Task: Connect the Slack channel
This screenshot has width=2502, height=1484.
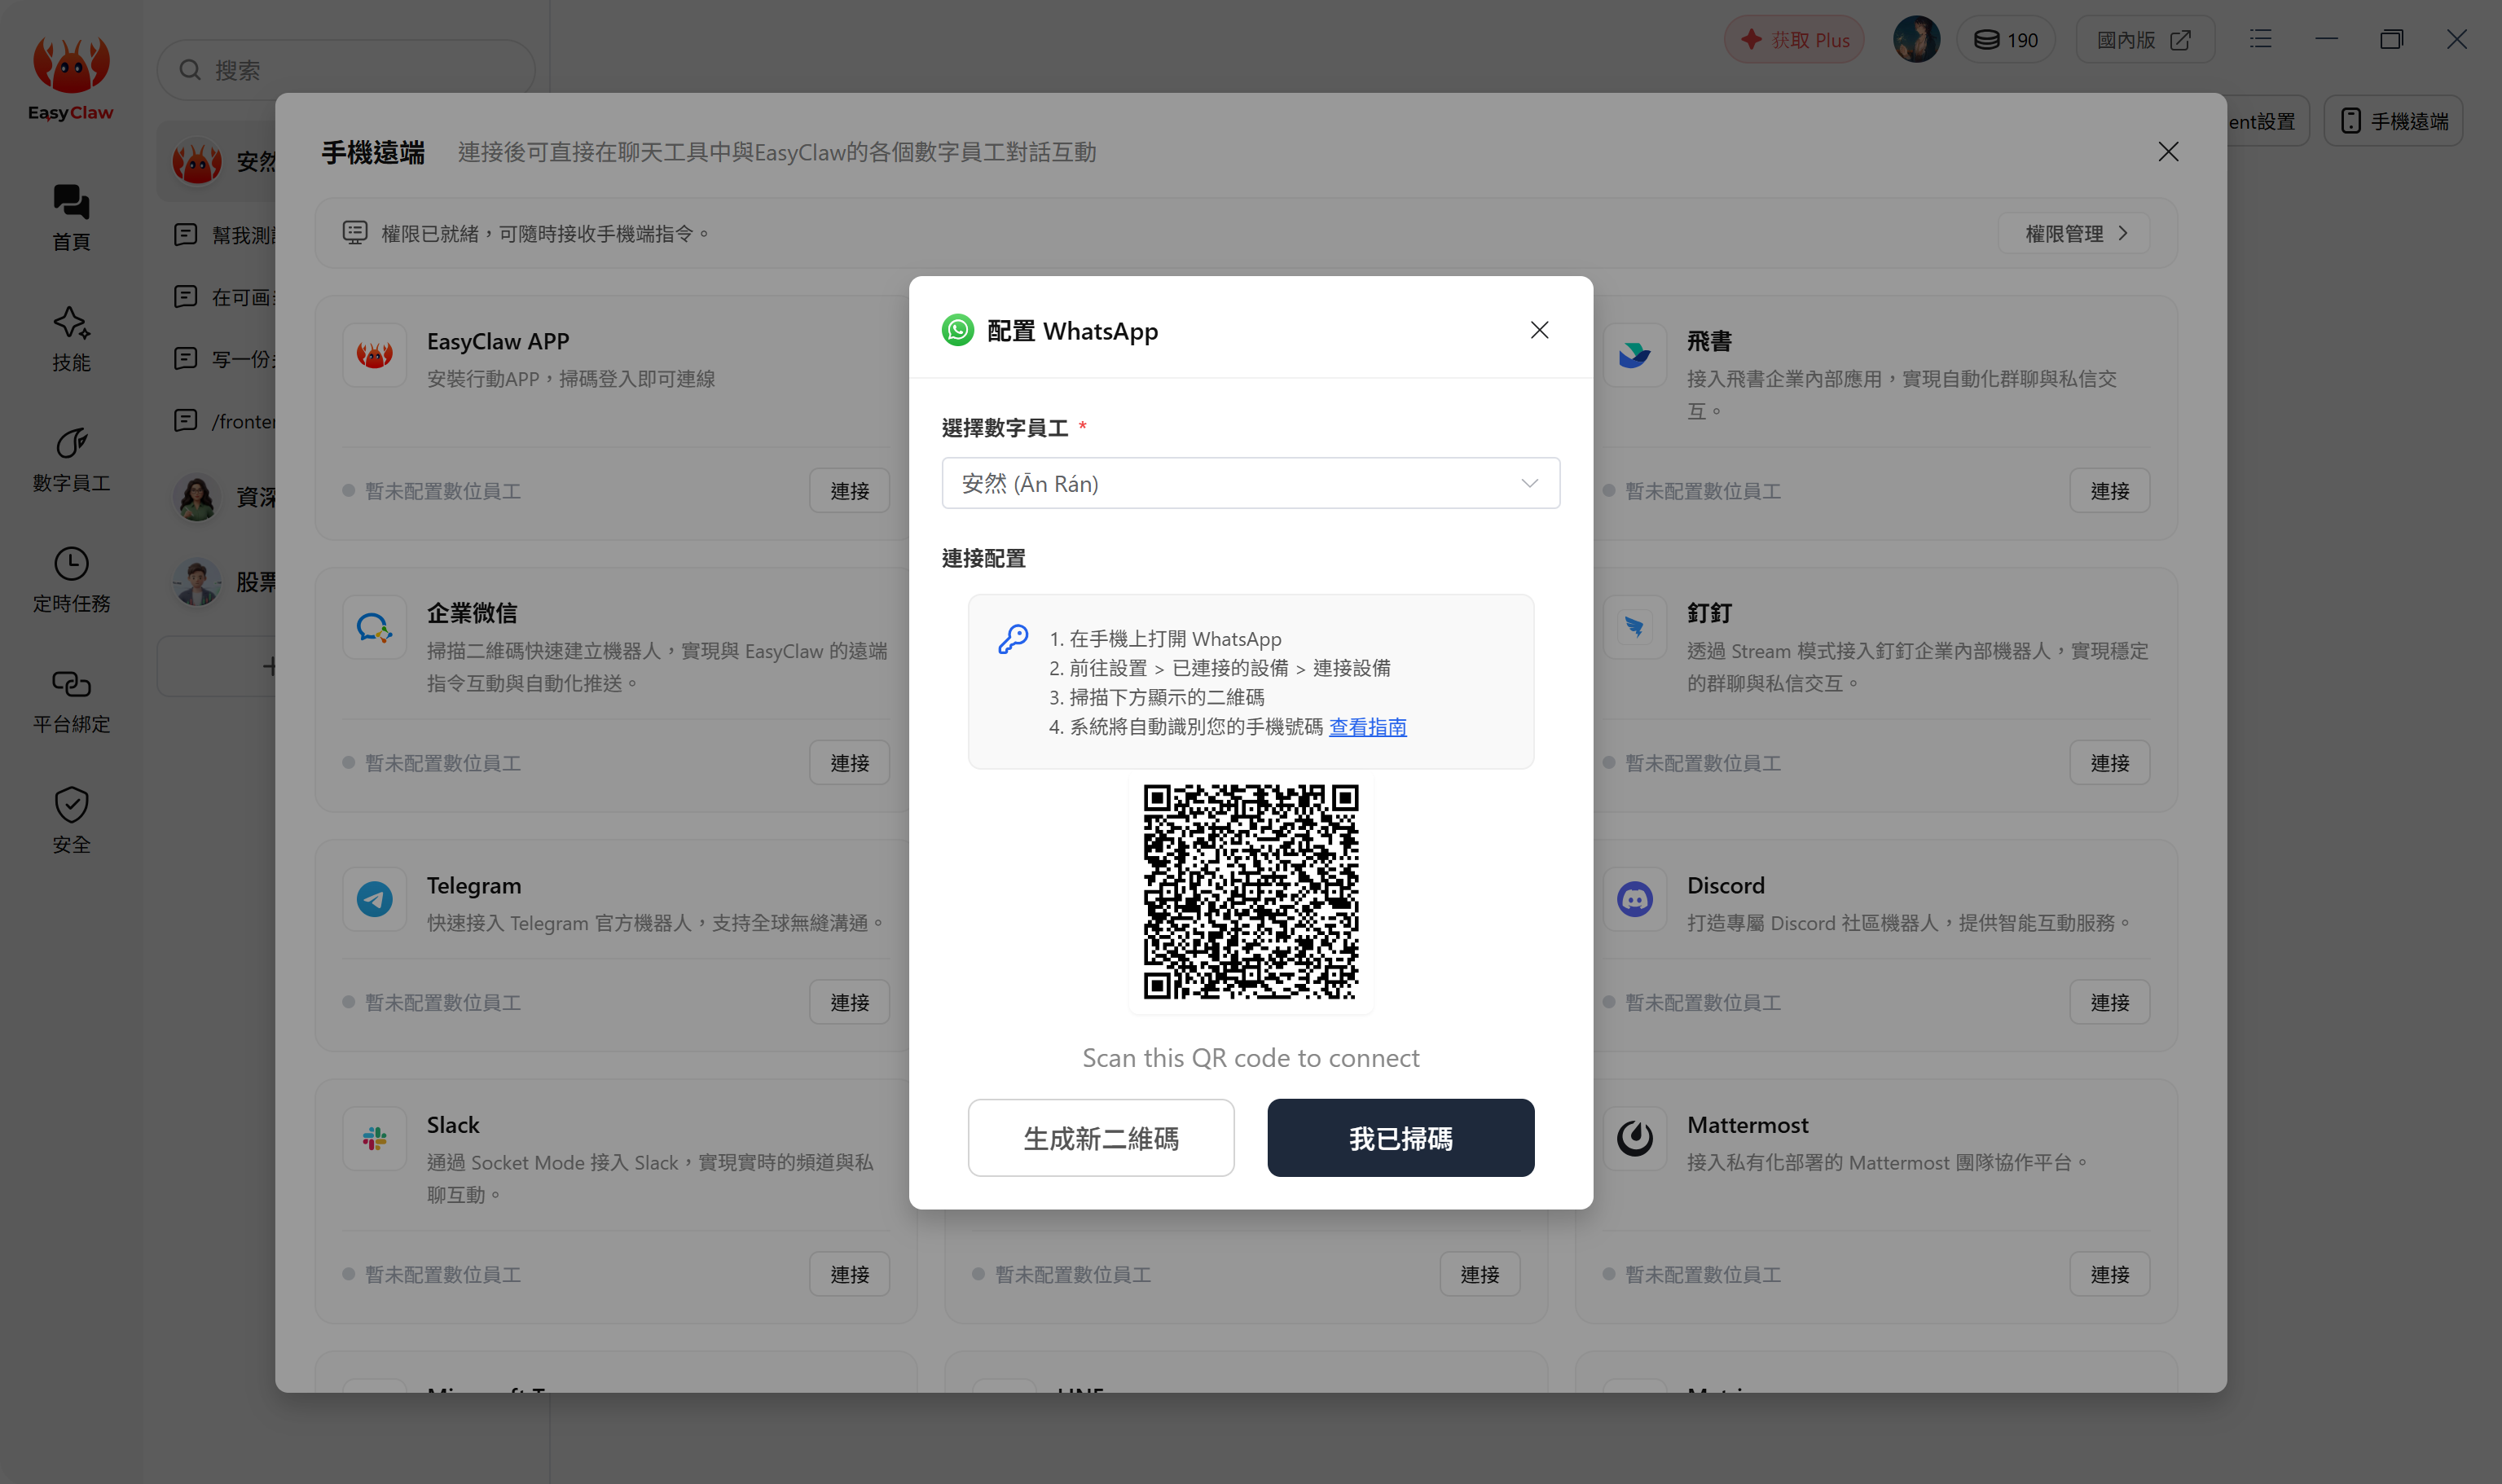Action: tap(849, 1274)
